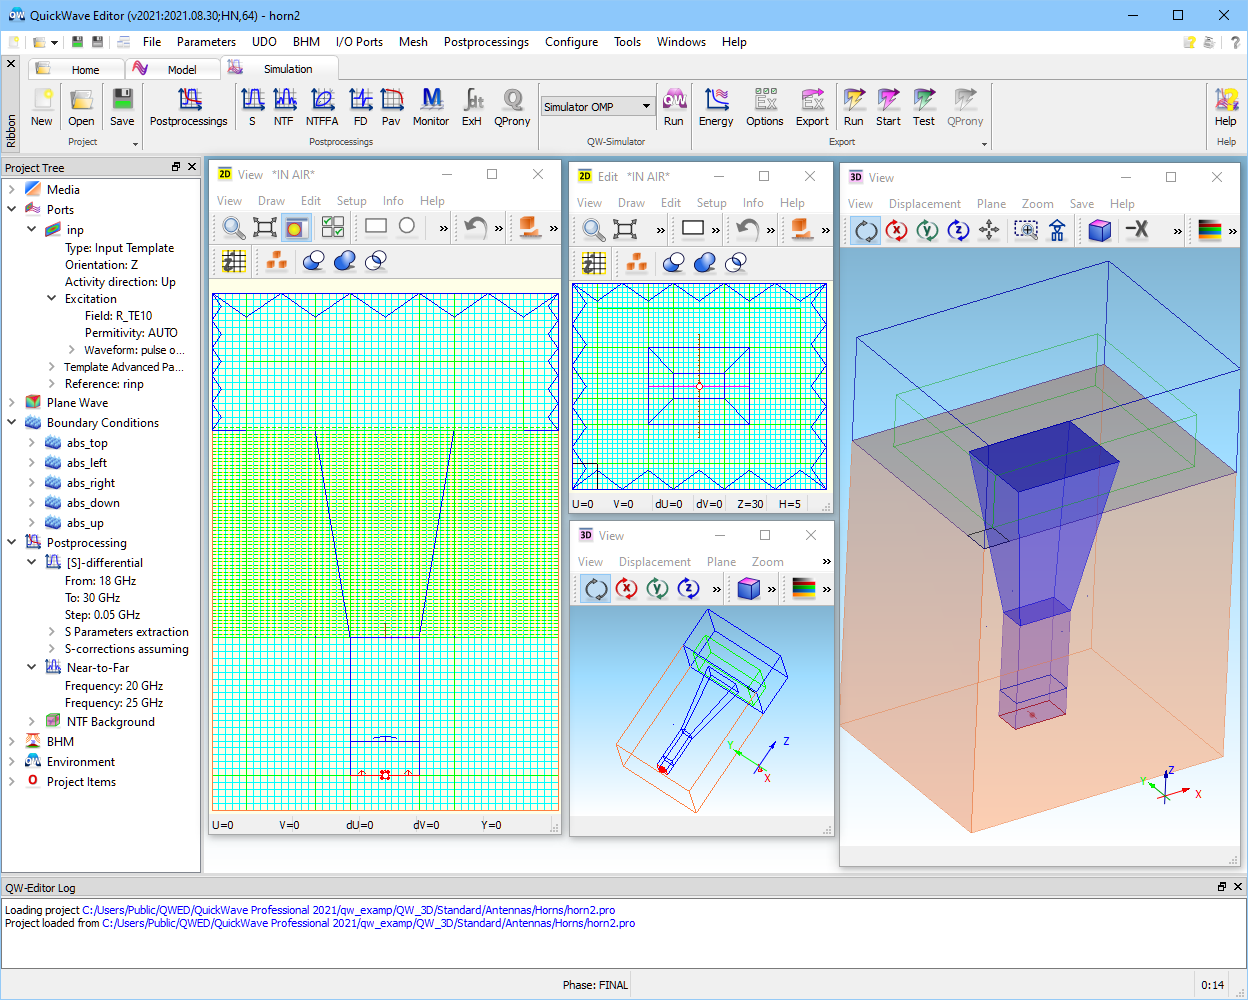Click the Help ribbon button

pos(1226,107)
